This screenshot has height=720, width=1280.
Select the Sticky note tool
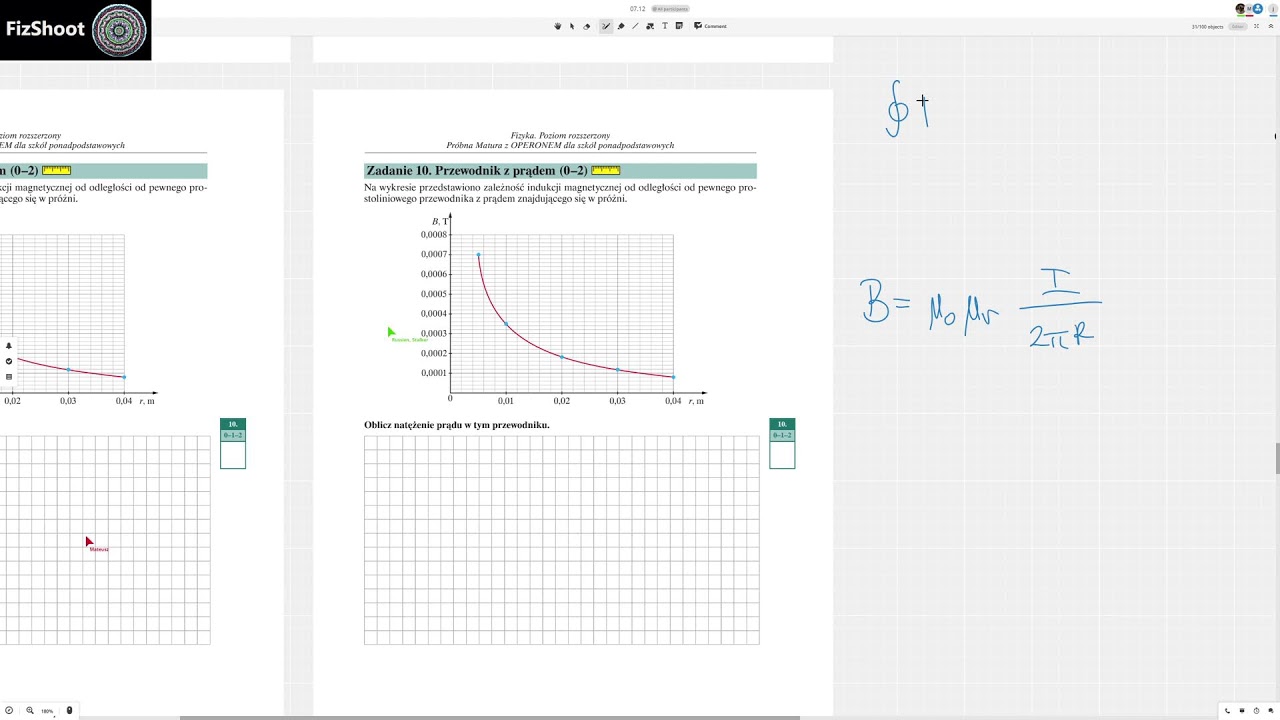(679, 26)
